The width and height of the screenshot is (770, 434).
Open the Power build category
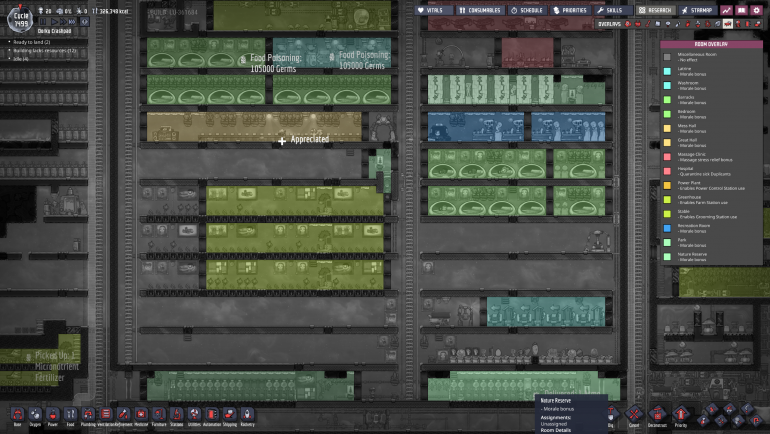point(53,415)
